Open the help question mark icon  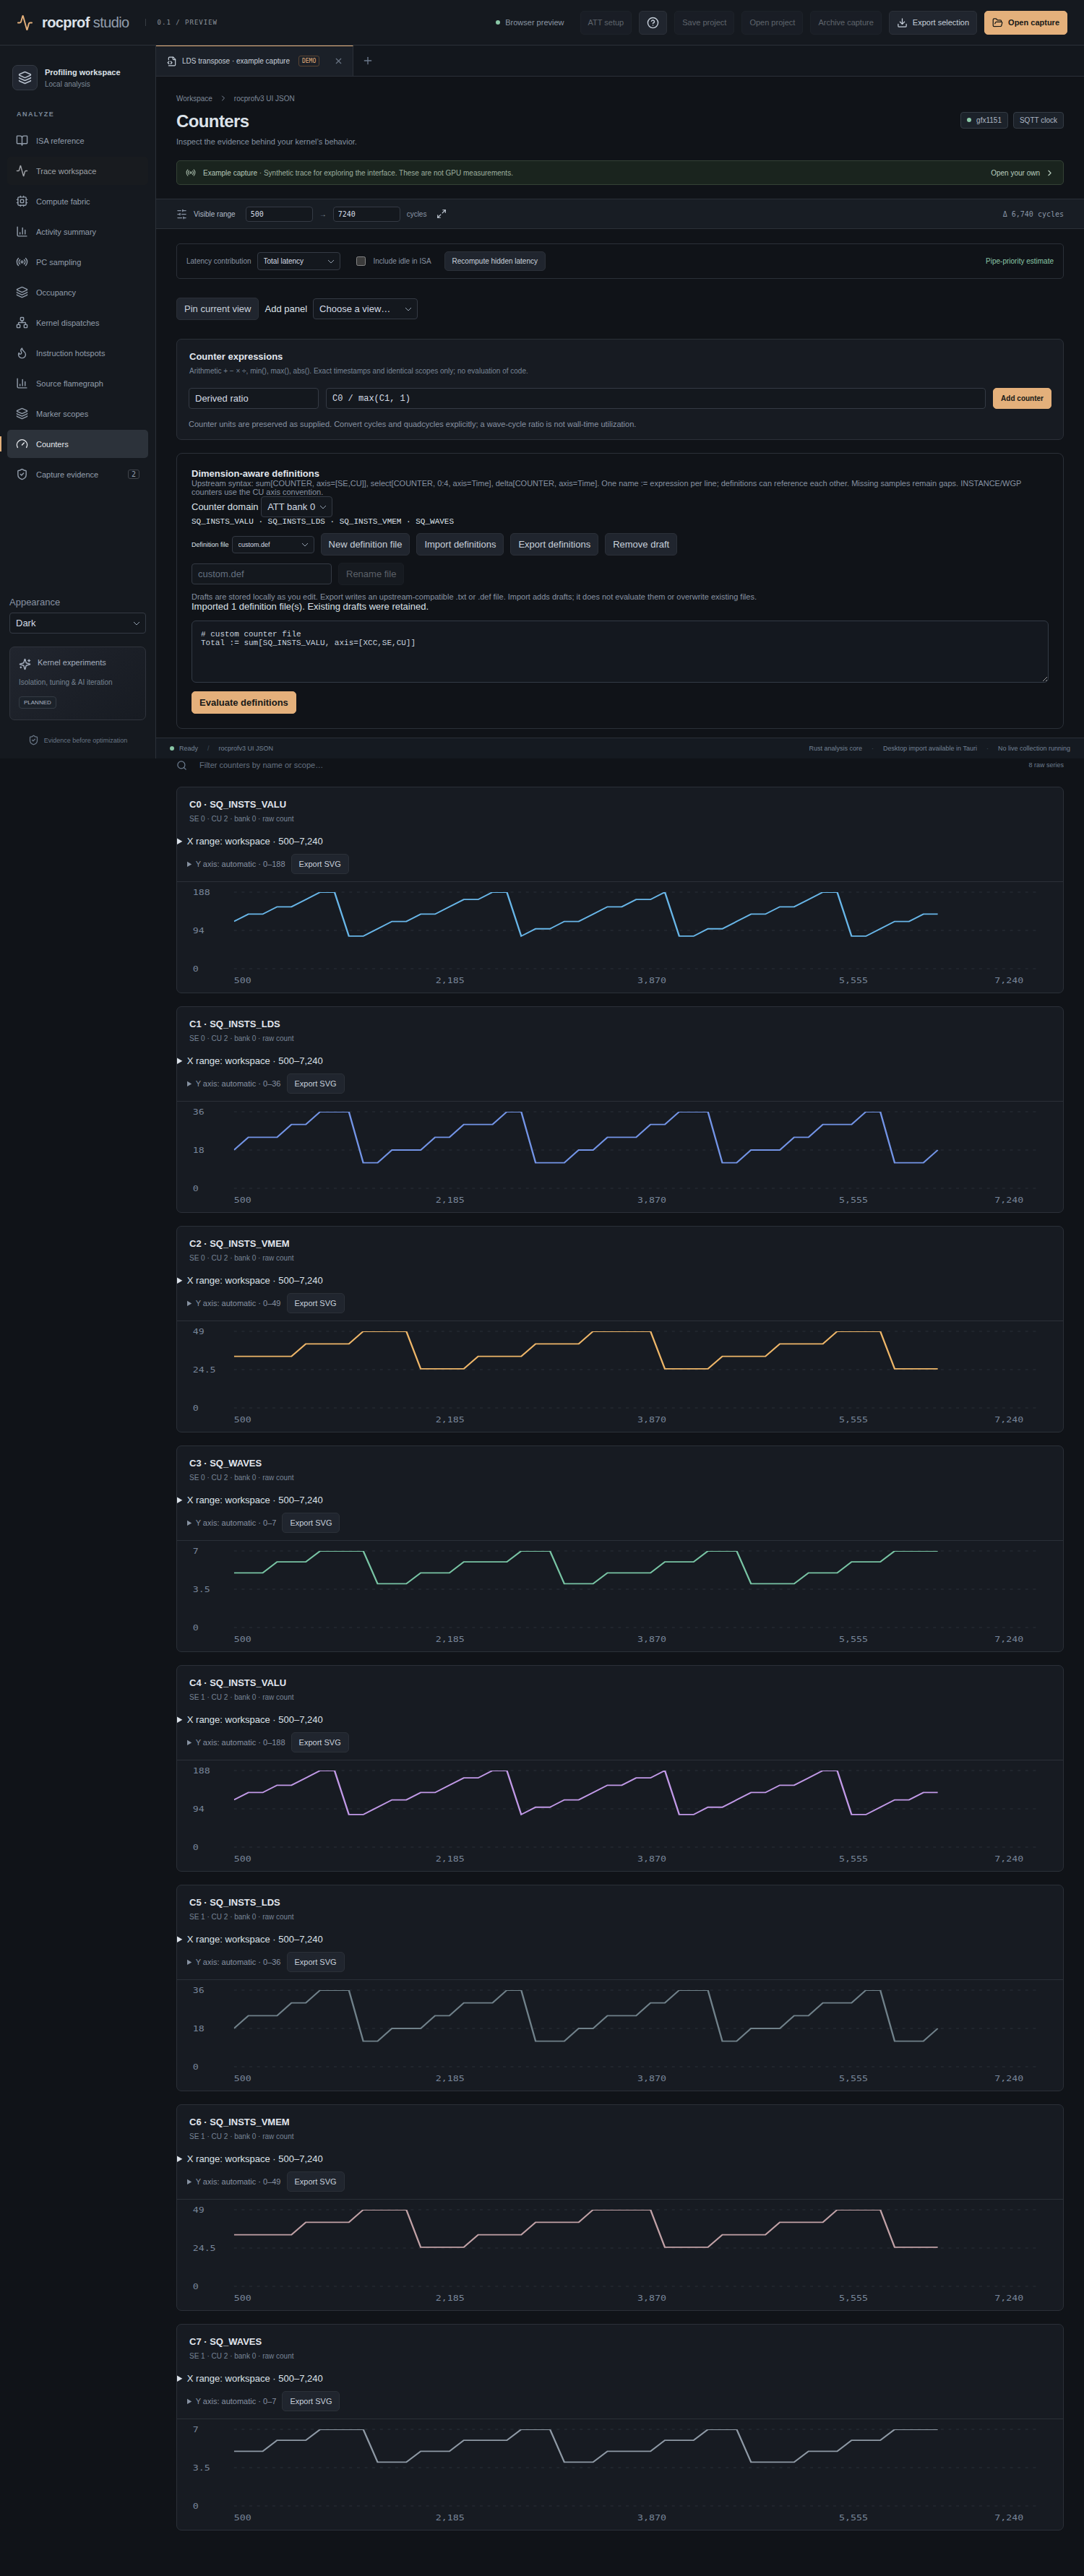(x=652, y=23)
